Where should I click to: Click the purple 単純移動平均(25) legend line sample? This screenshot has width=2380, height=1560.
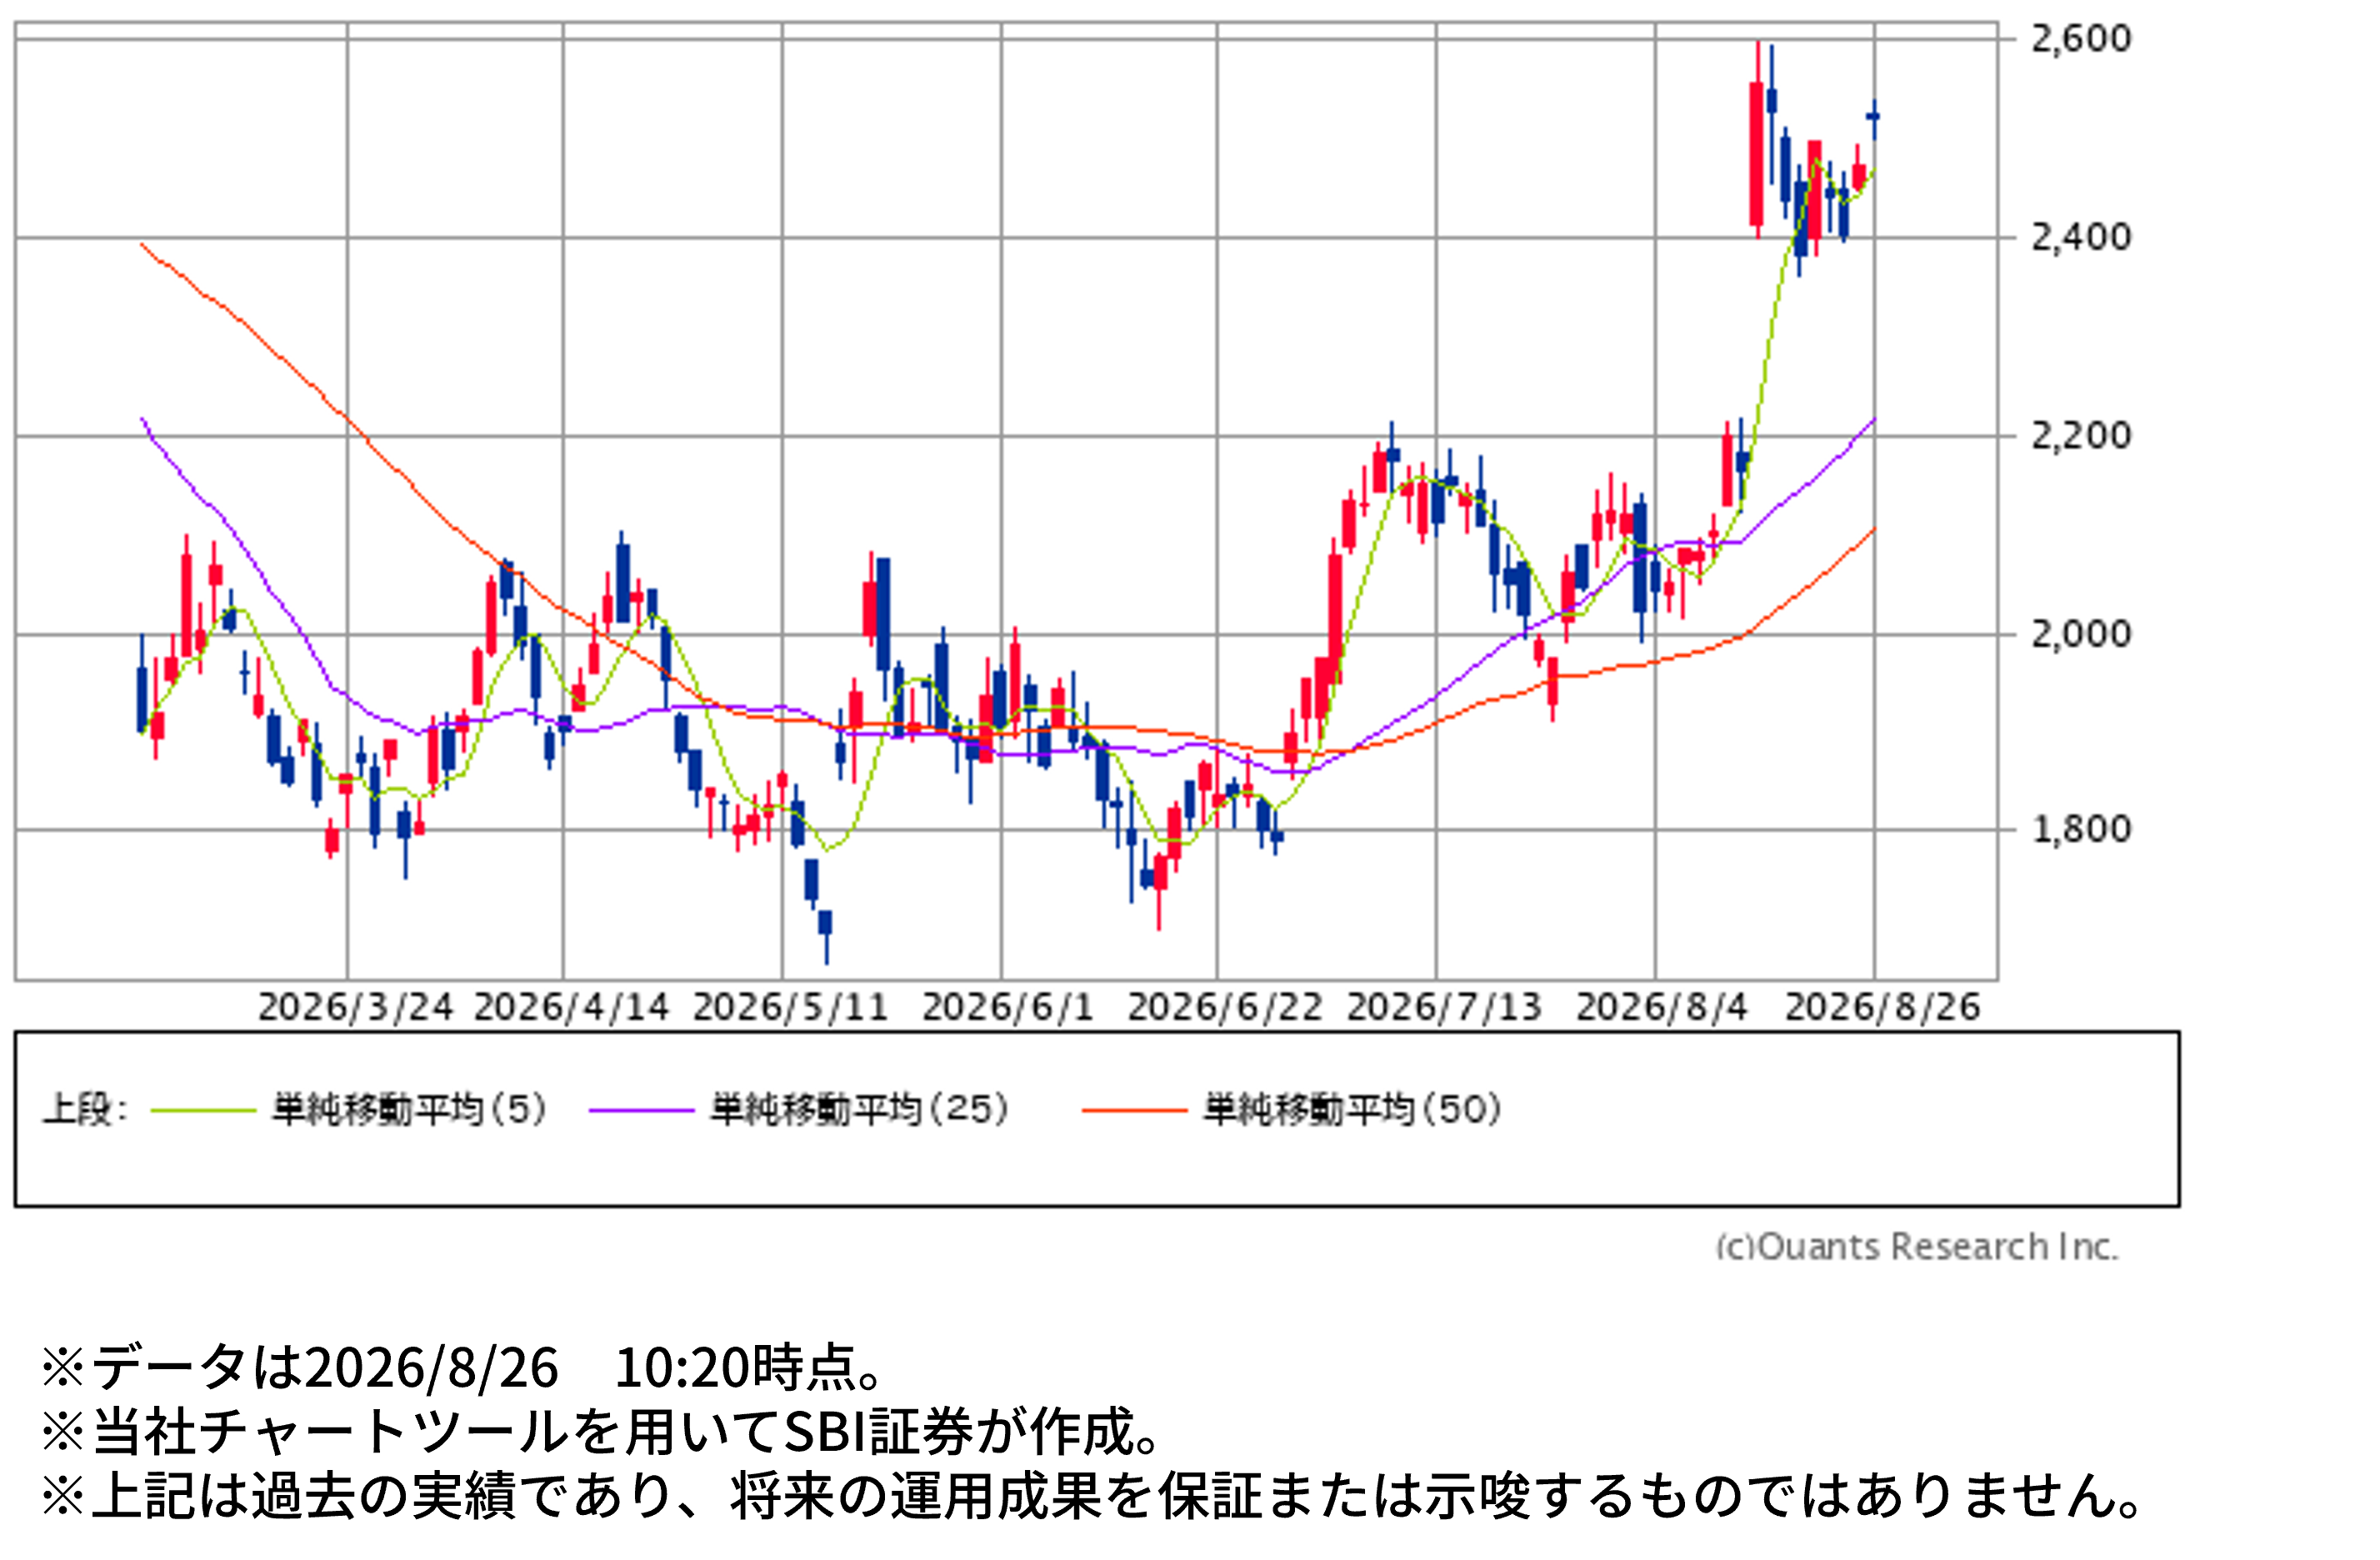point(642,1110)
